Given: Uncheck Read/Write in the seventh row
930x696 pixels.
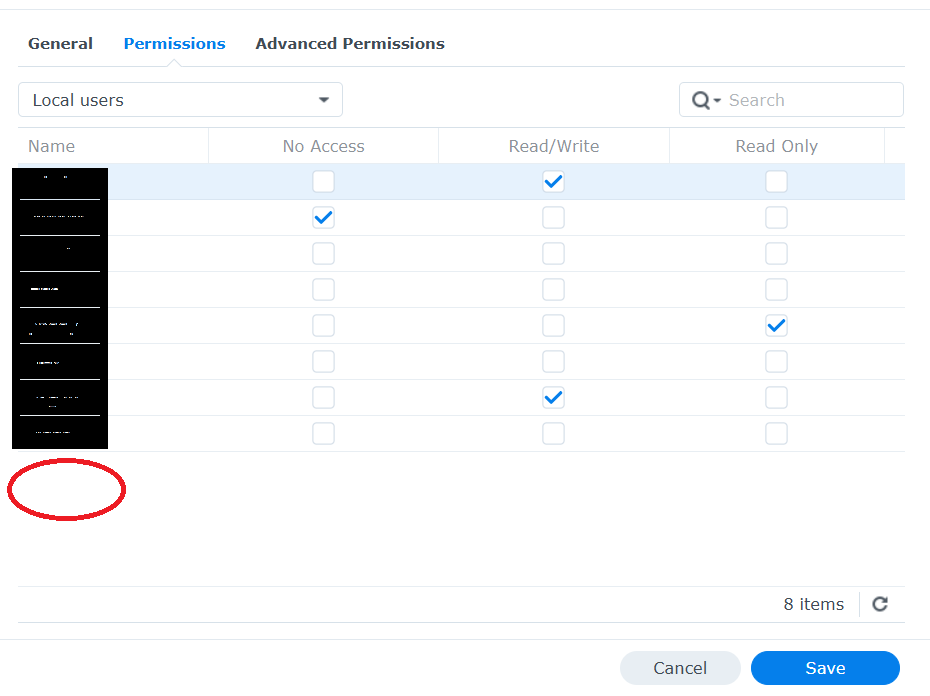Looking at the screenshot, I should [553, 398].
